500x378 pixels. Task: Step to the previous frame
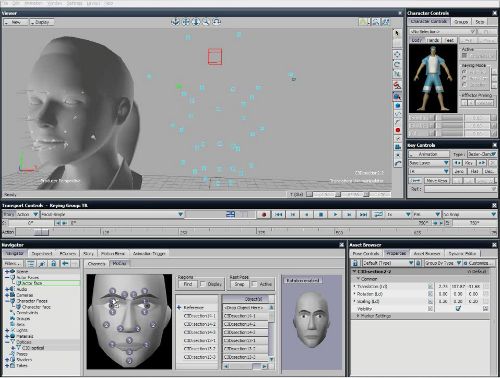tap(293, 214)
